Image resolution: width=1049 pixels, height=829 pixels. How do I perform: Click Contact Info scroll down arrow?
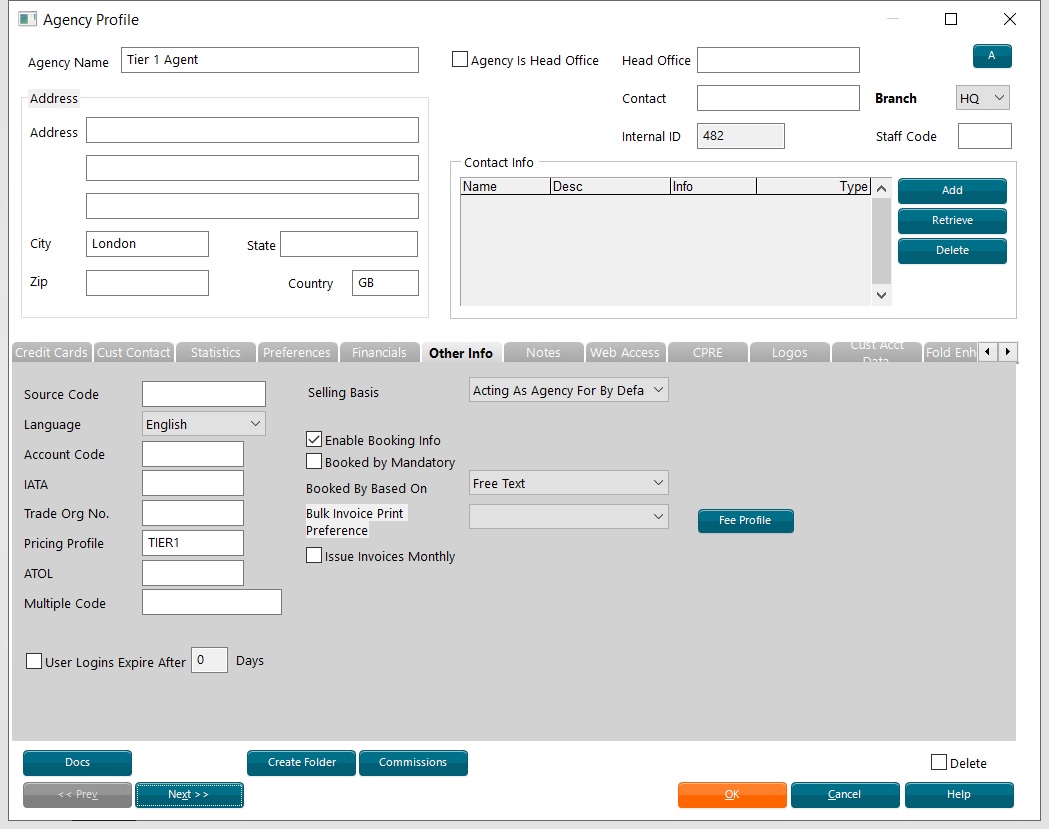click(881, 295)
